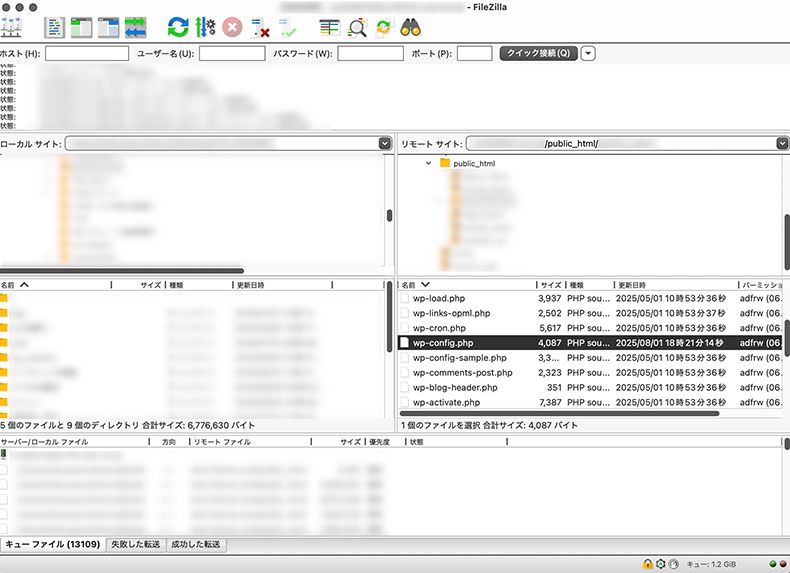Open the quick connect history dropdown arrow
Viewport: 790px width, 573px height.
coord(588,53)
